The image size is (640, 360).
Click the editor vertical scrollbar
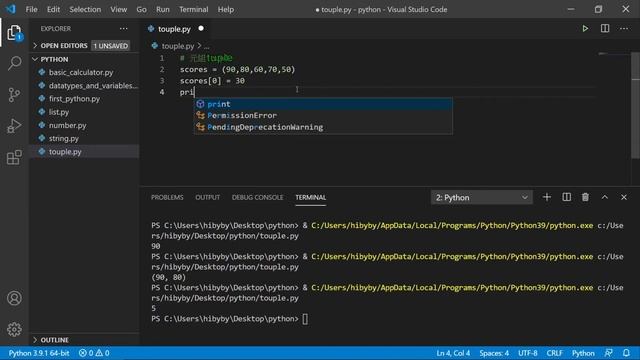pos(635,106)
